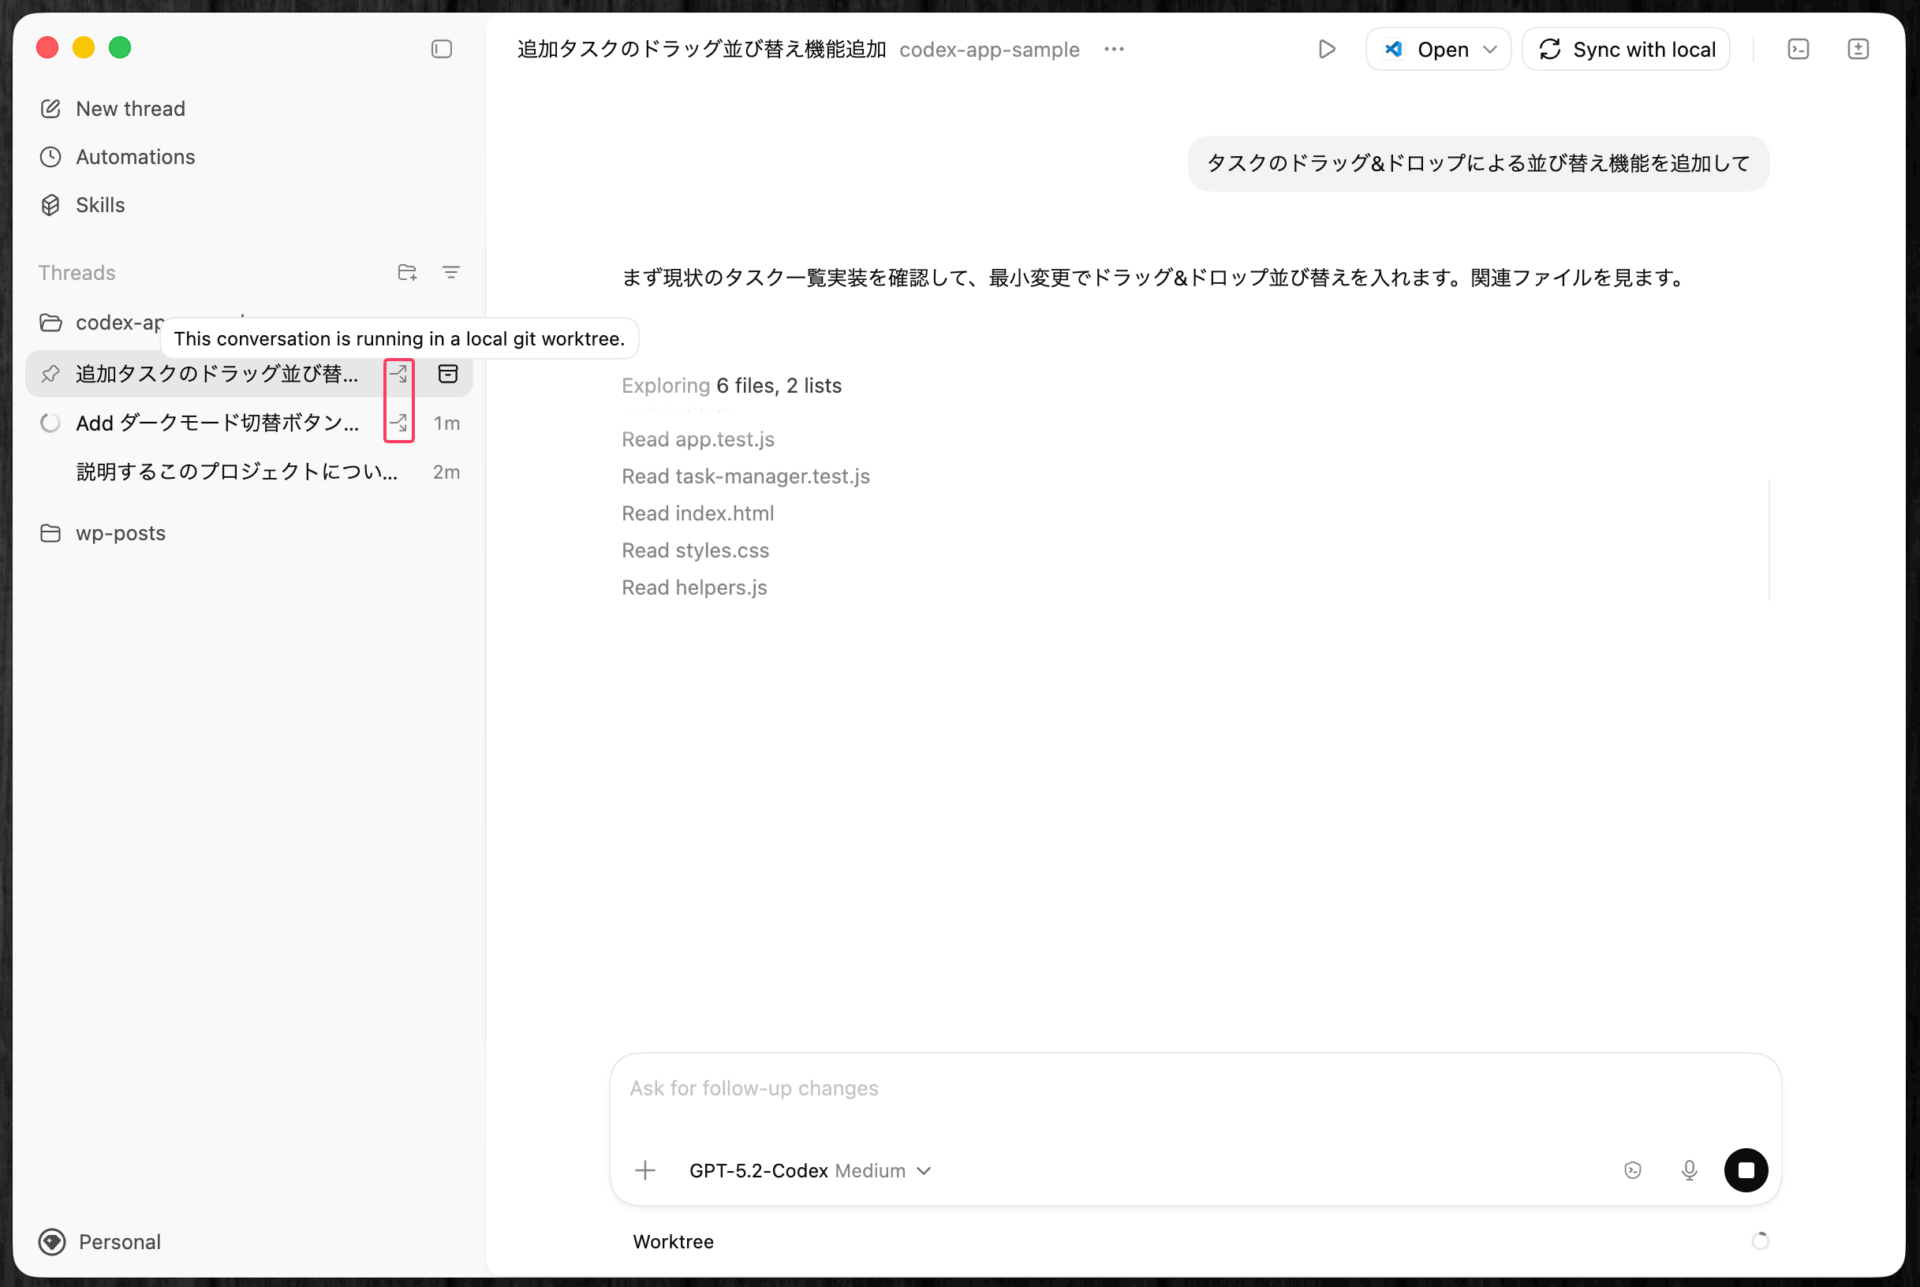Open the integrated terminal panel
1920x1287 pixels.
(1799, 48)
